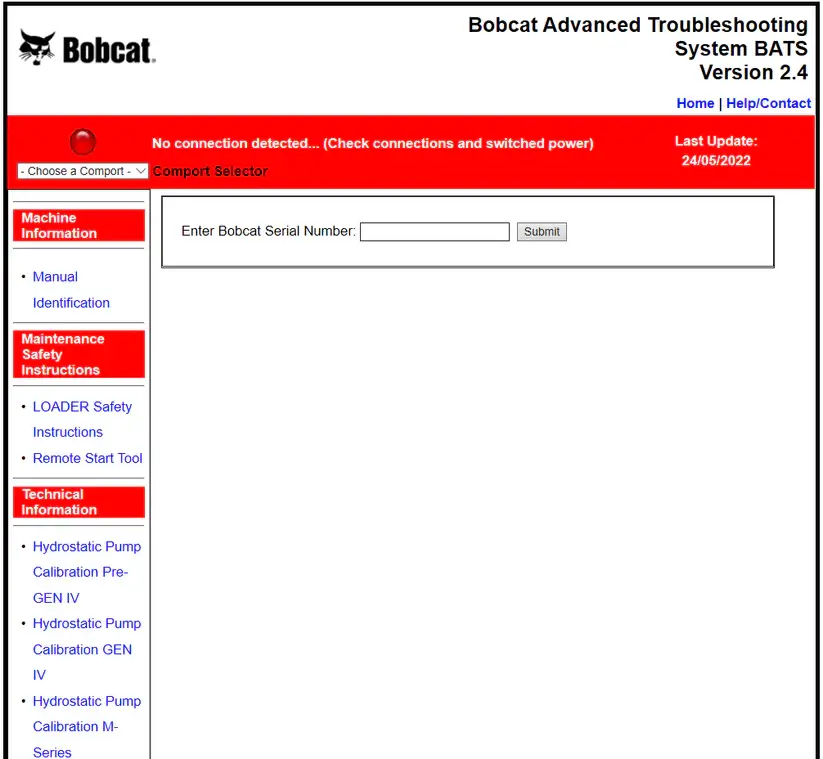The height and width of the screenshot is (759, 823).
Task: Open LOADER Safety Instructions
Action: coord(82,419)
